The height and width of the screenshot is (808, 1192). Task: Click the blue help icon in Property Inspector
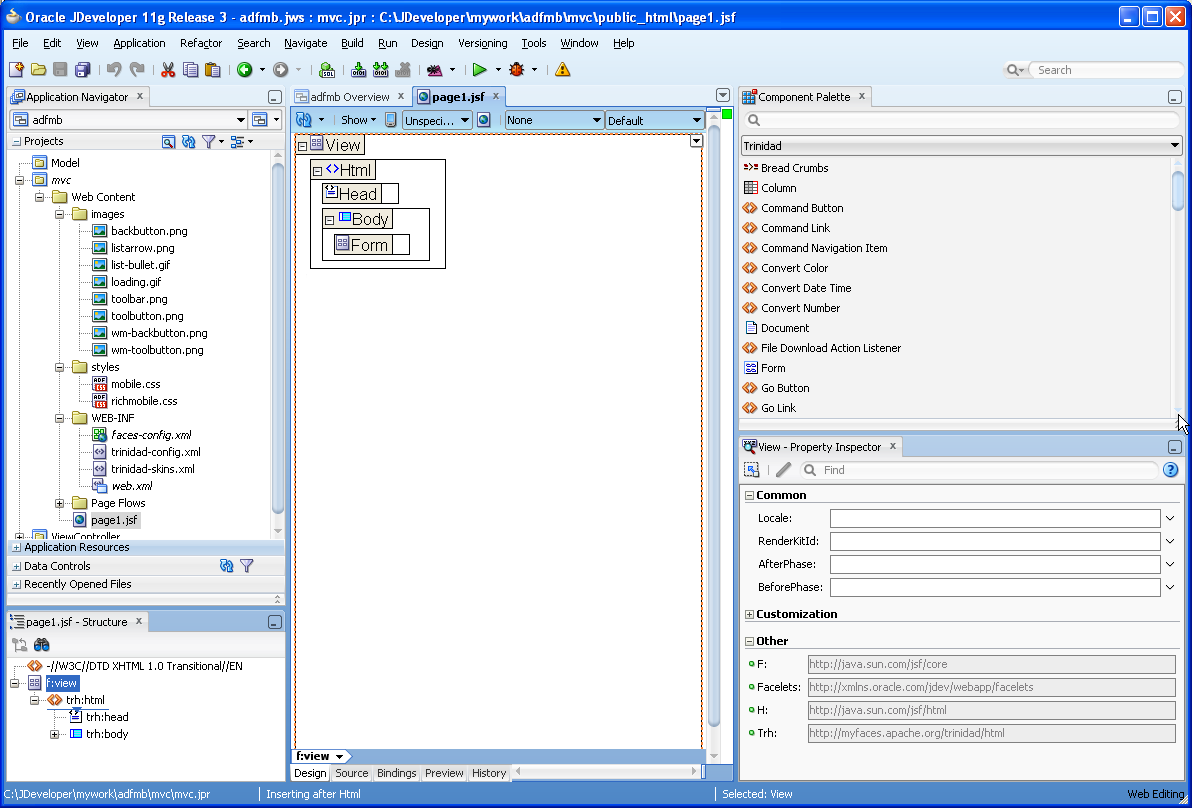[x=1171, y=470]
